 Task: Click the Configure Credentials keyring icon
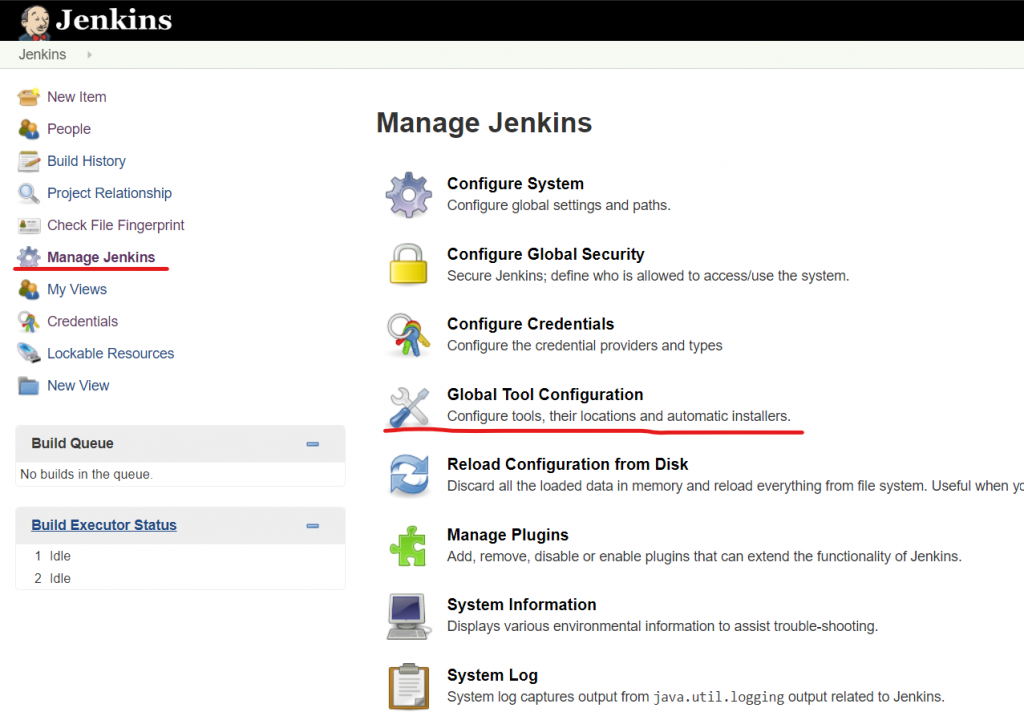point(409,334)
